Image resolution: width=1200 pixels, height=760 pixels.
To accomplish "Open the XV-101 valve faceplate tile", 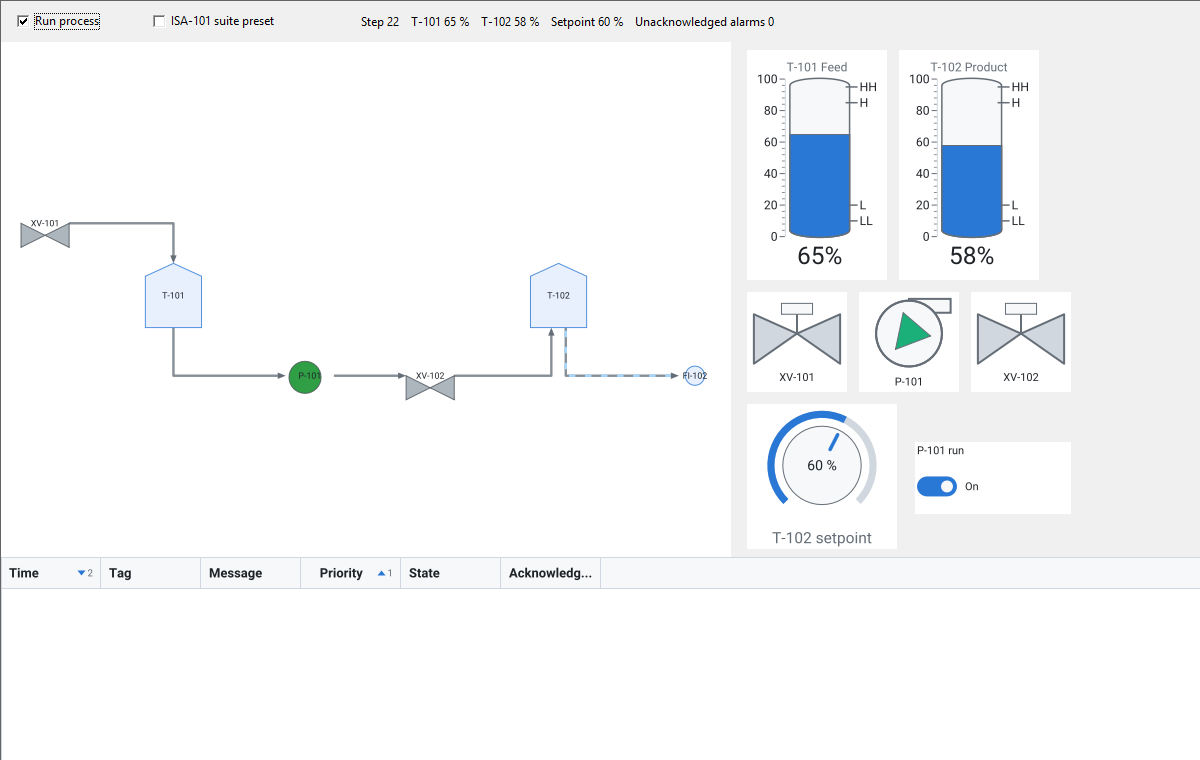I will tap(797, 342).
